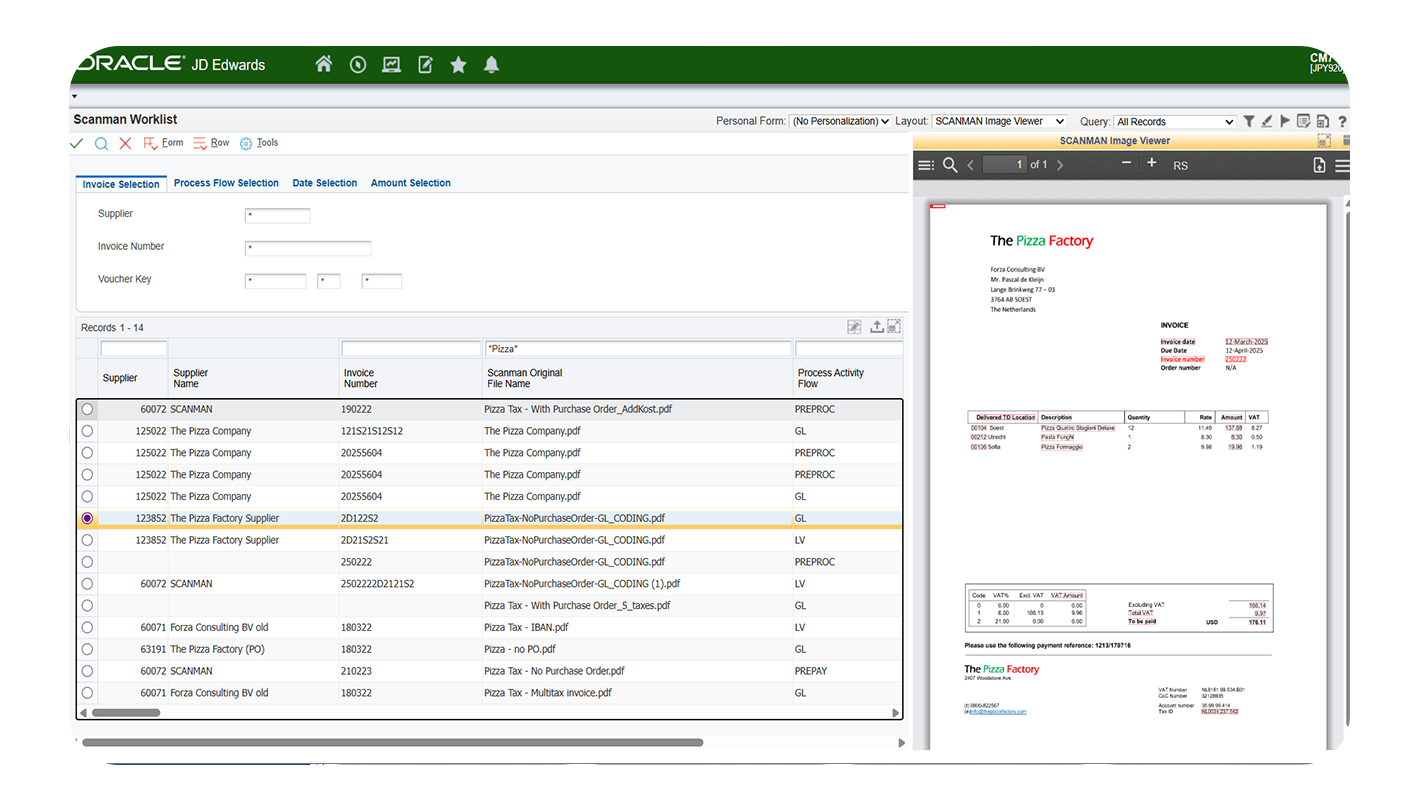Click the zoom in plus icon in image viewer
The image size is (1419, 800).
click(1151, 163)
